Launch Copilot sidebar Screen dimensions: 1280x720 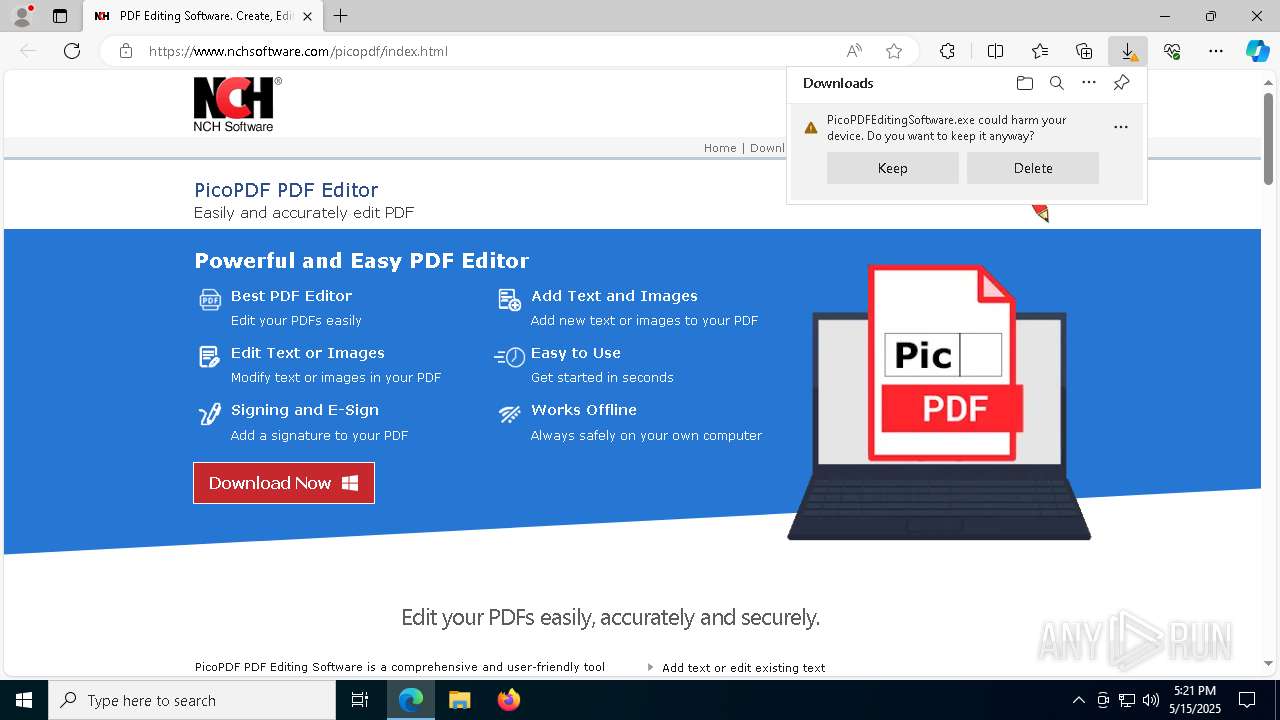pyautogui.click(x=1257, y=51)
